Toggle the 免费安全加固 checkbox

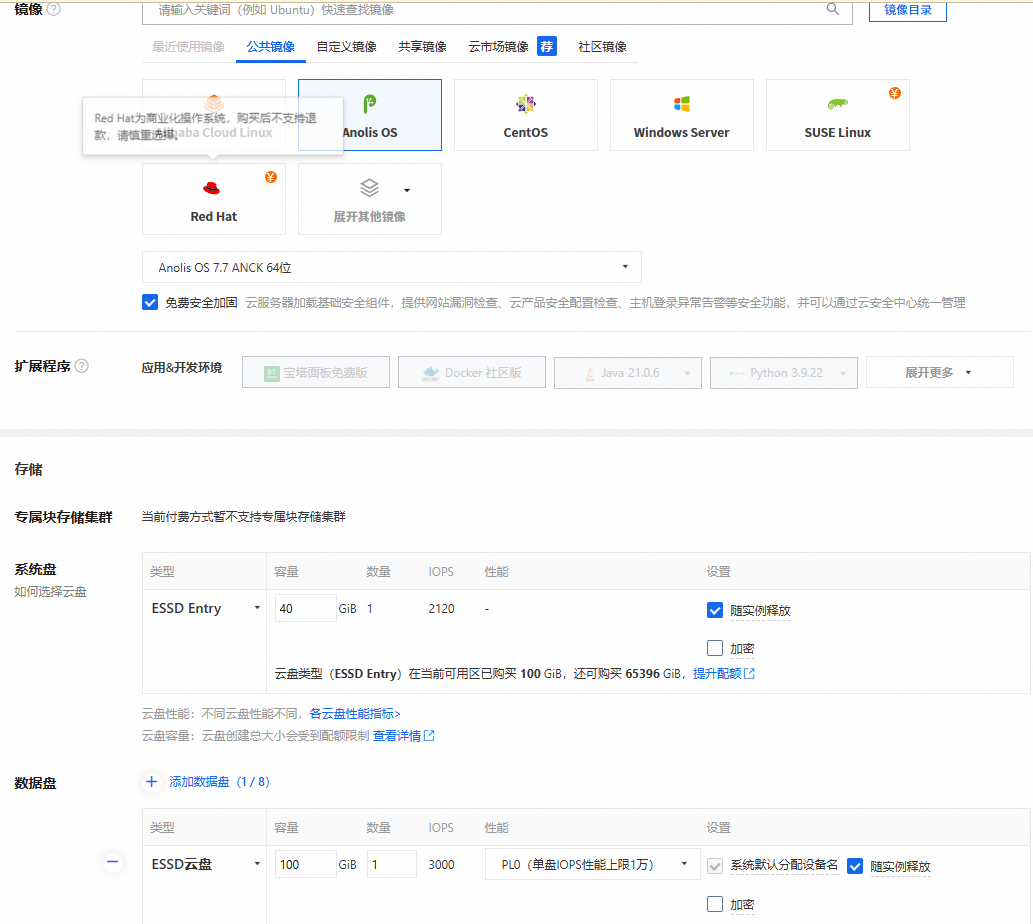150,302
